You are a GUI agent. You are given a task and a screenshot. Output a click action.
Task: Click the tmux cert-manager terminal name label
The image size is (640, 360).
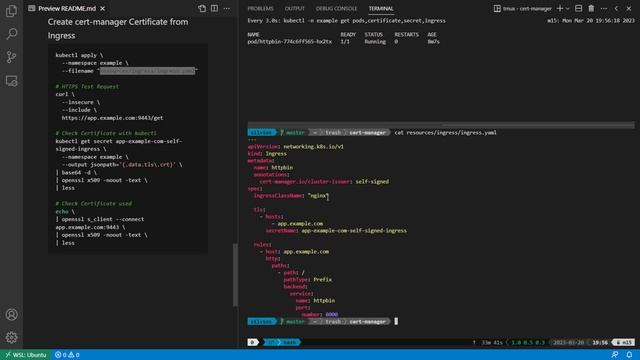pyautogui.click(x=527, y=9)
